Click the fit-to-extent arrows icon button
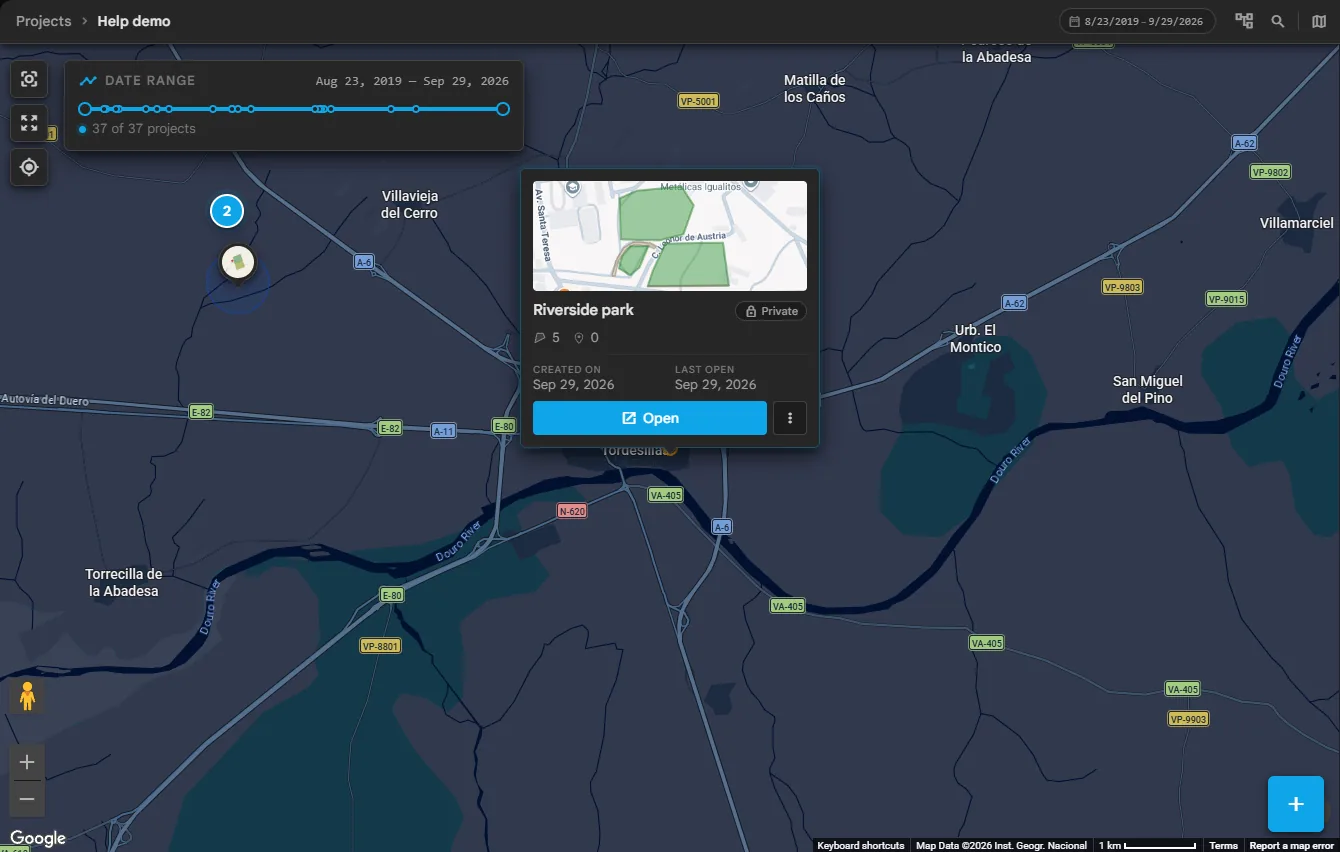 (x=29, y=123)
